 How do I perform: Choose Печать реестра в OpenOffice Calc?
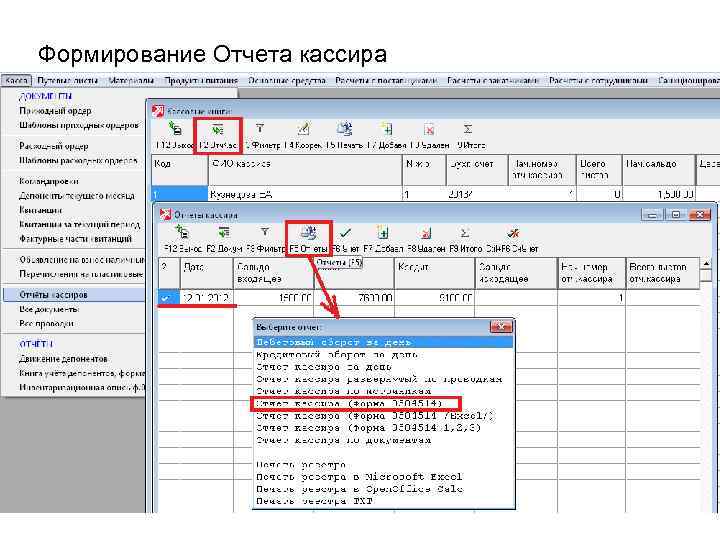pos(383,489)
